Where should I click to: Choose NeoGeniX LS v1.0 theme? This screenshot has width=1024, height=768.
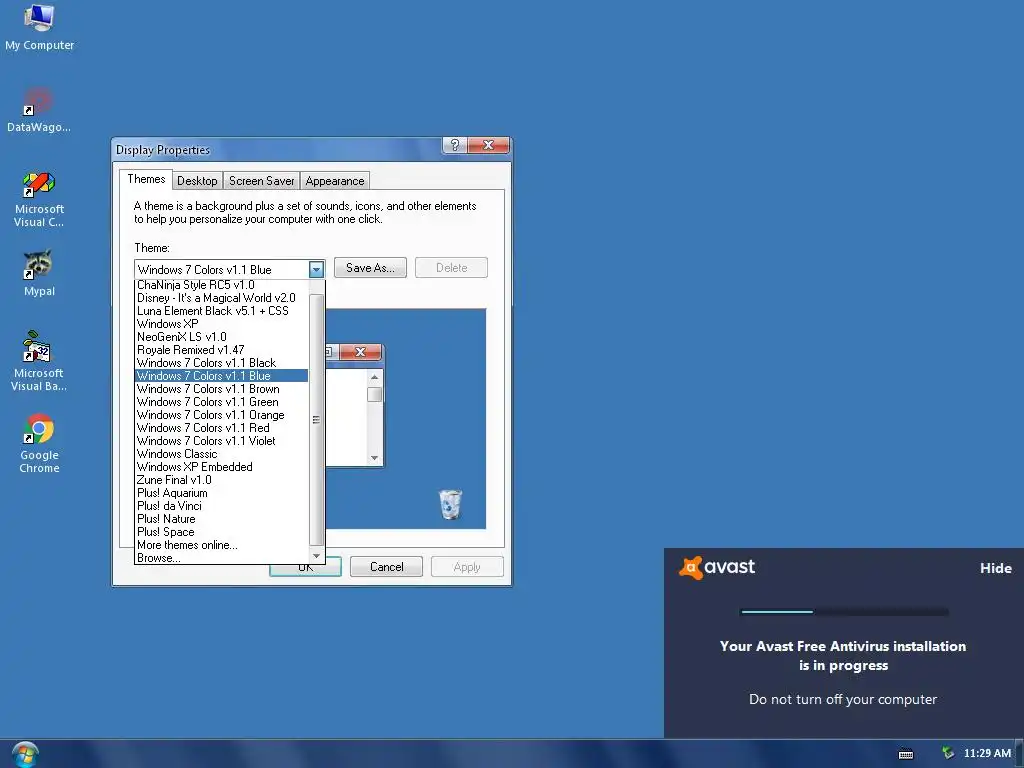click(221, 337)
